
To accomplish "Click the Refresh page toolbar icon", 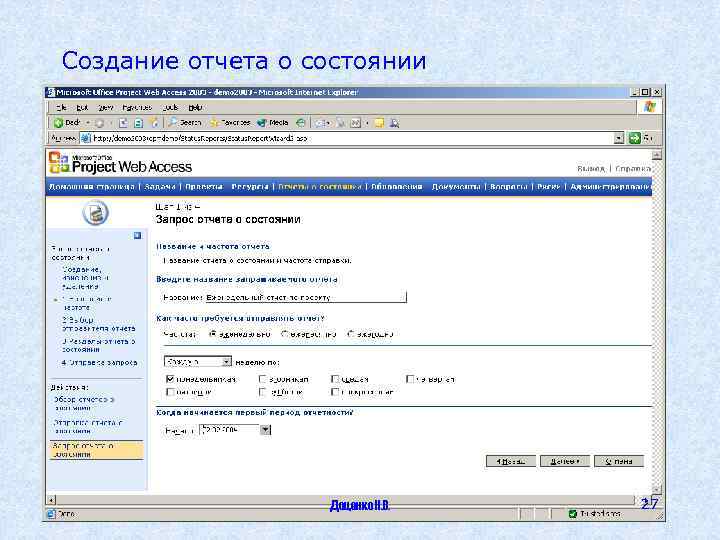I will tap(139, 123).
